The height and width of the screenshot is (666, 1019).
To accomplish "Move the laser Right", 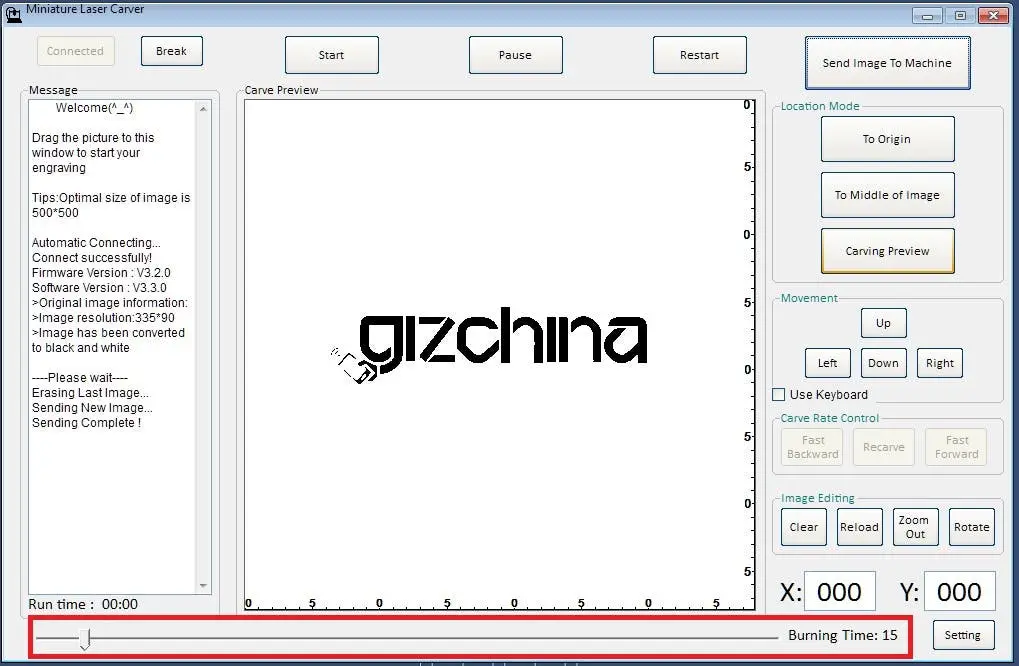I will click(940, 363).
